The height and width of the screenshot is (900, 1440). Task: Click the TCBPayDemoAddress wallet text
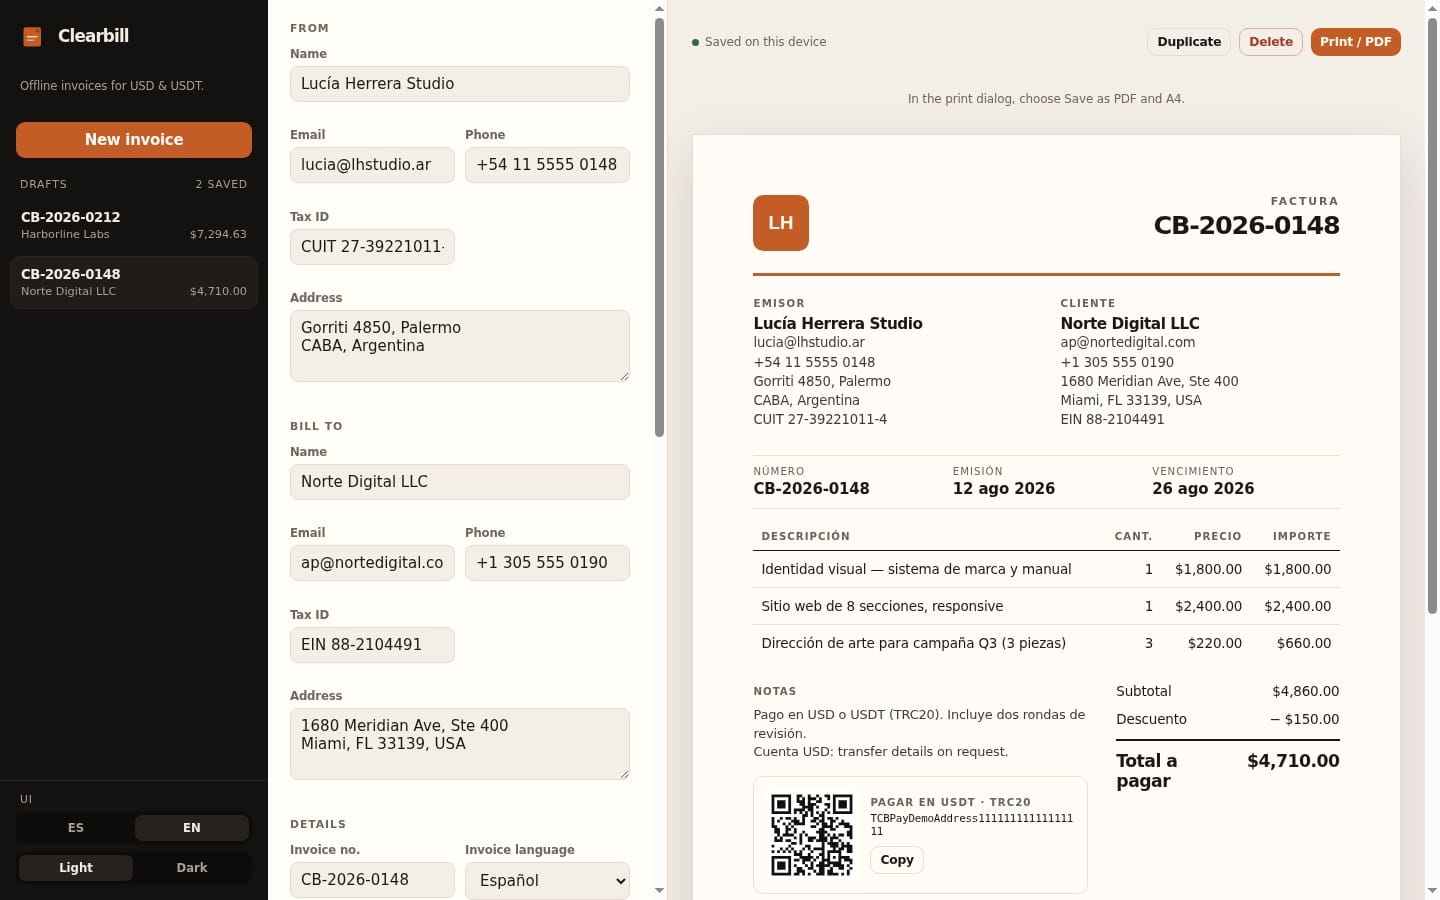click(x=971, y=824)
